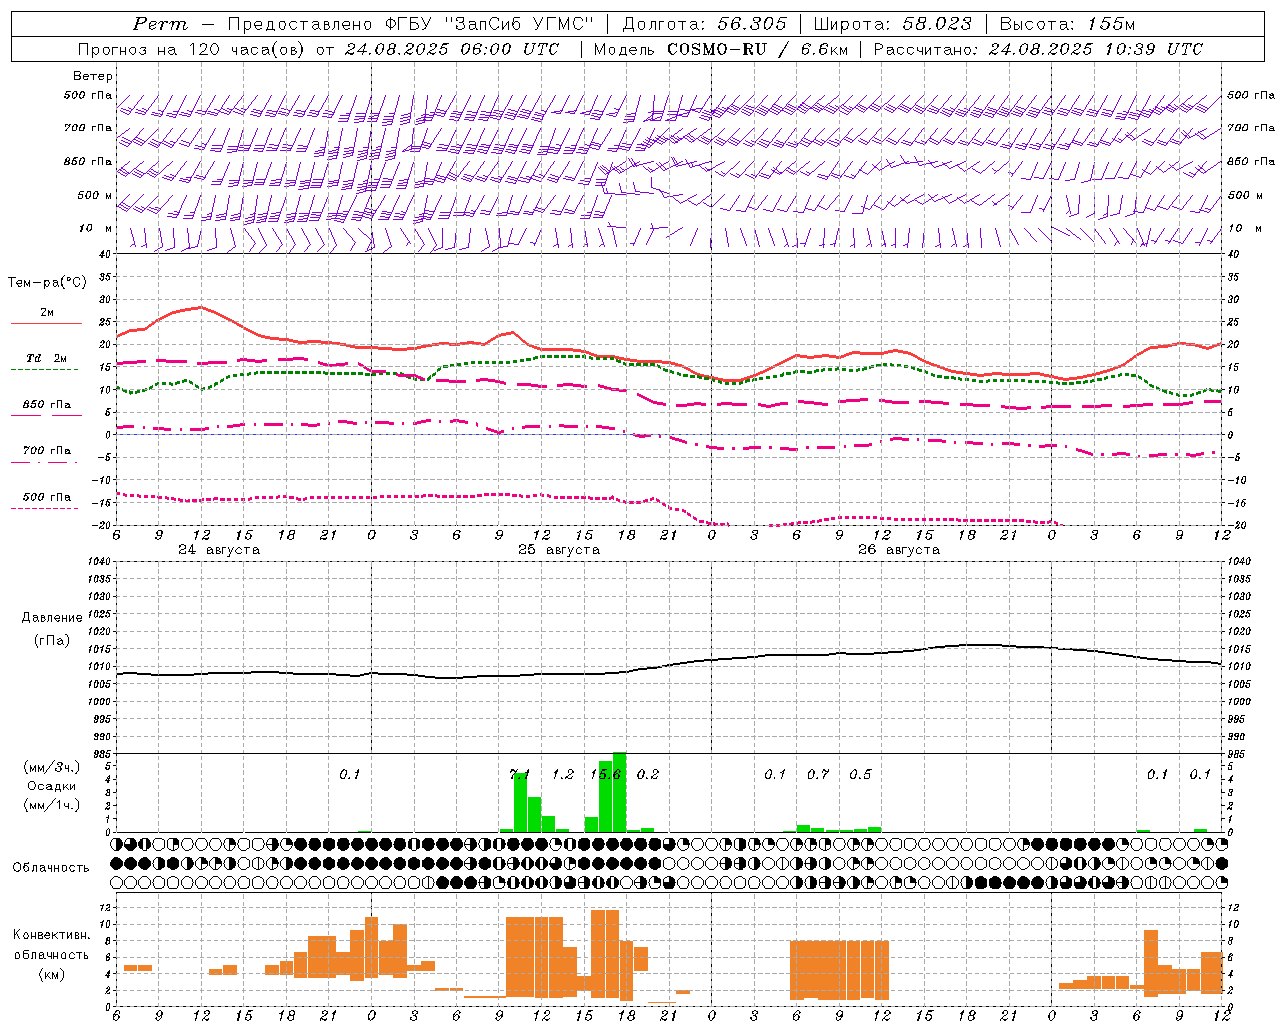Click the "15.6" precipitation total value

[605, 775]
